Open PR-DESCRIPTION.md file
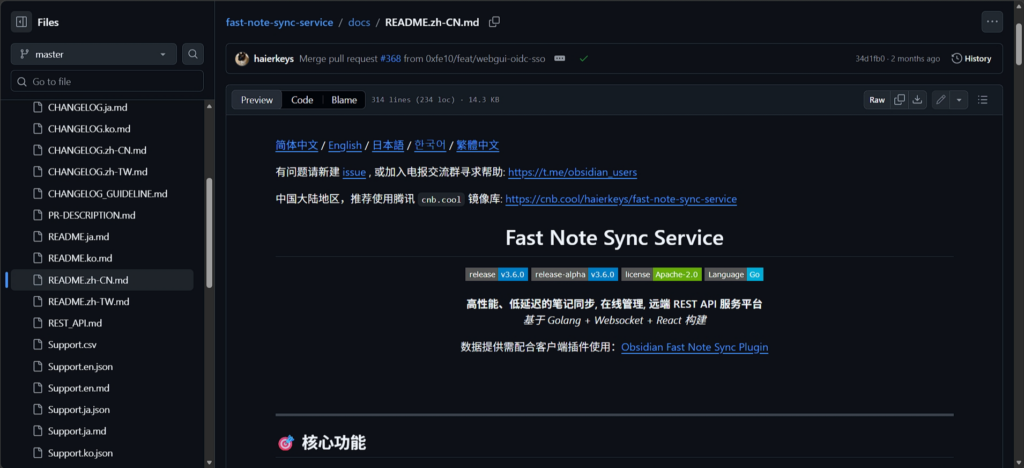This screenshot has width=1024, height=468. 91,215
